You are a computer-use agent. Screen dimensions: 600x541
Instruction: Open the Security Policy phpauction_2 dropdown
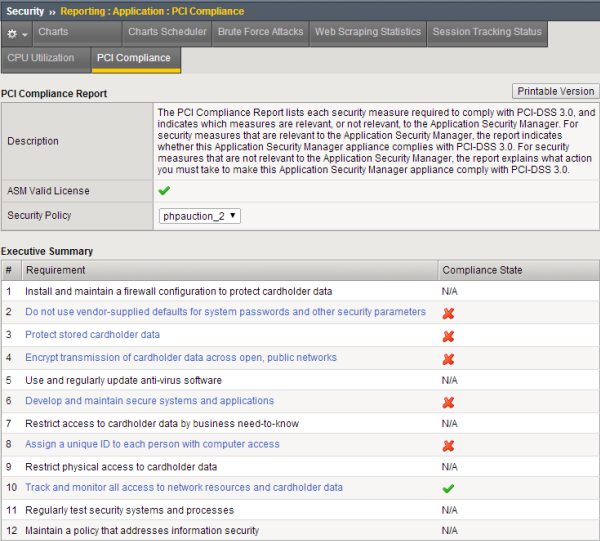199,216
